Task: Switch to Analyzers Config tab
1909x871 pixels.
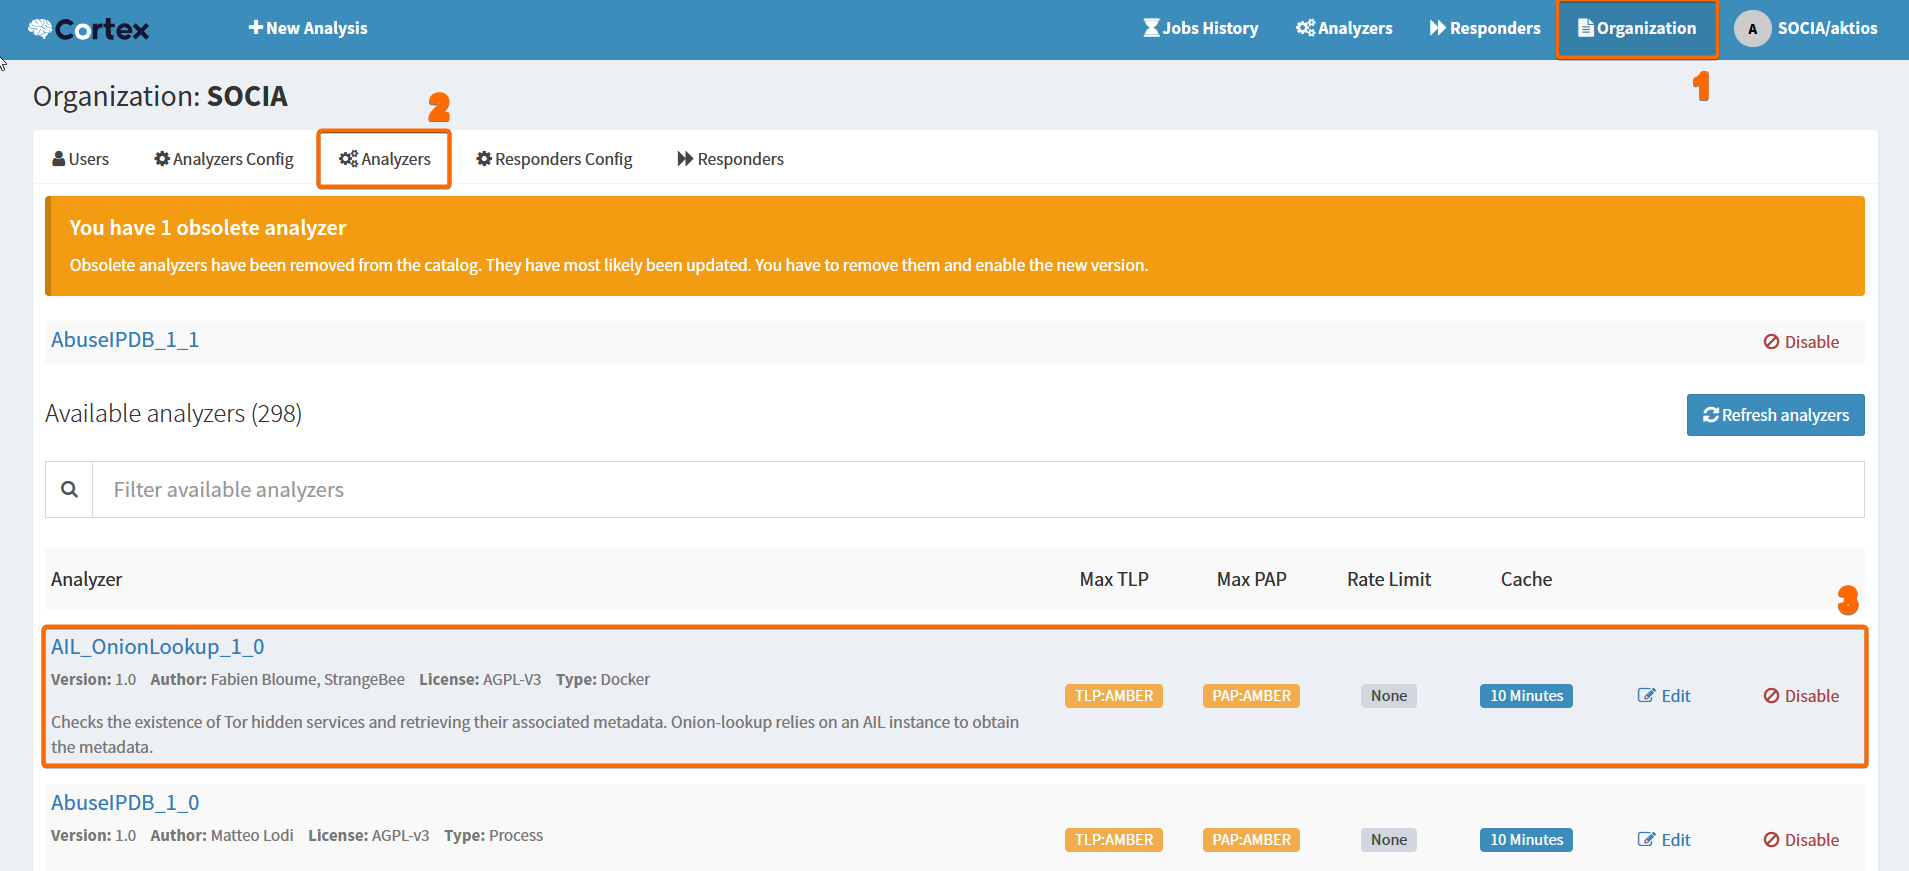Action: [x=224, y=159]
